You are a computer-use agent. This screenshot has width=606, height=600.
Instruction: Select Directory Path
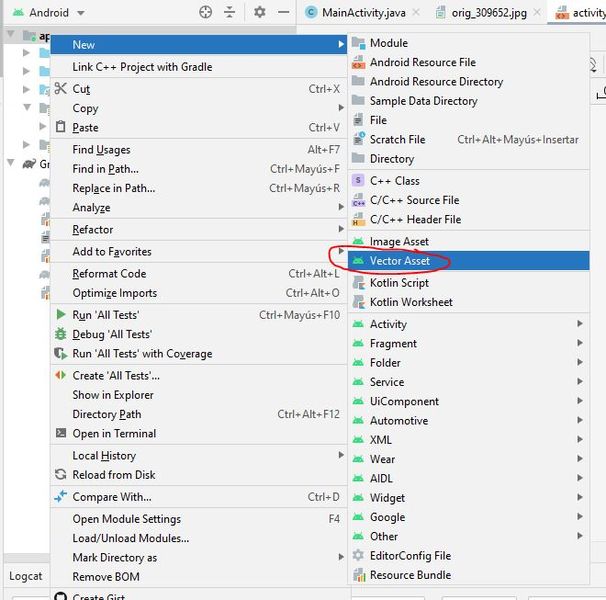[x=199, y=414]
